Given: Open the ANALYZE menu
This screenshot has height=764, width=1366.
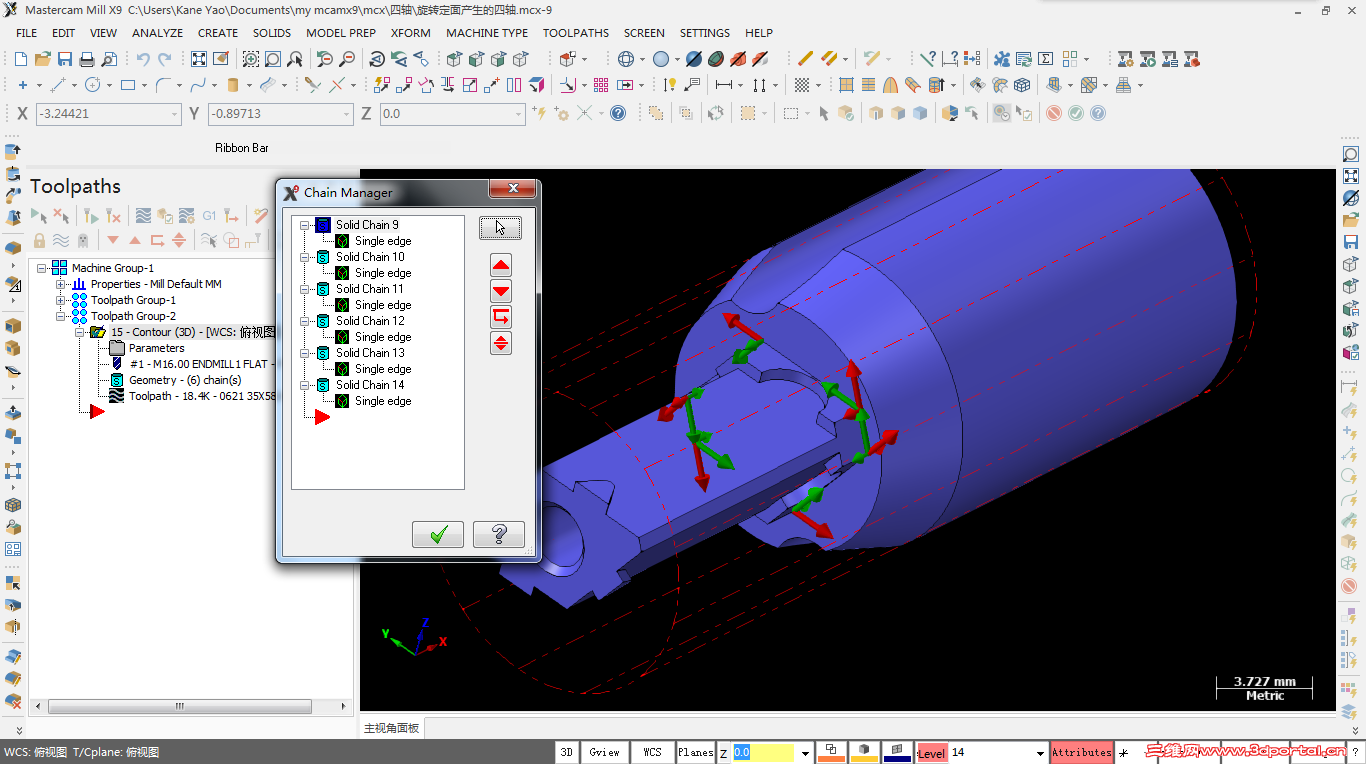Looking at the screenshot, I should pos(158,33).
